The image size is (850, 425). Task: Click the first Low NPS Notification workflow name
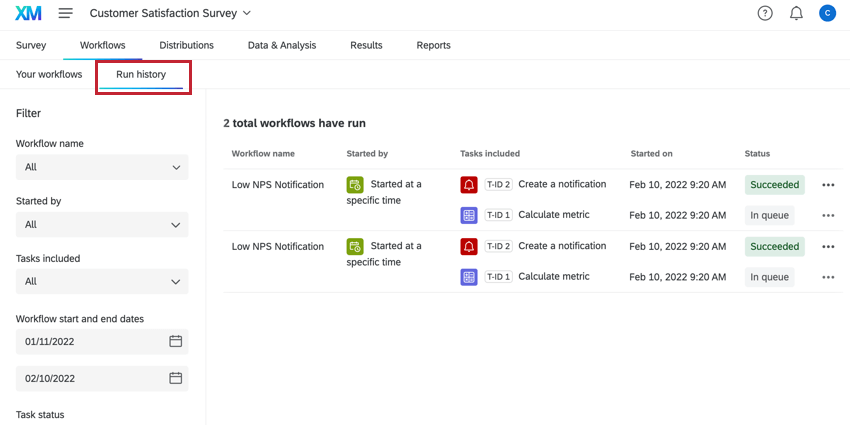click(278, 185)
